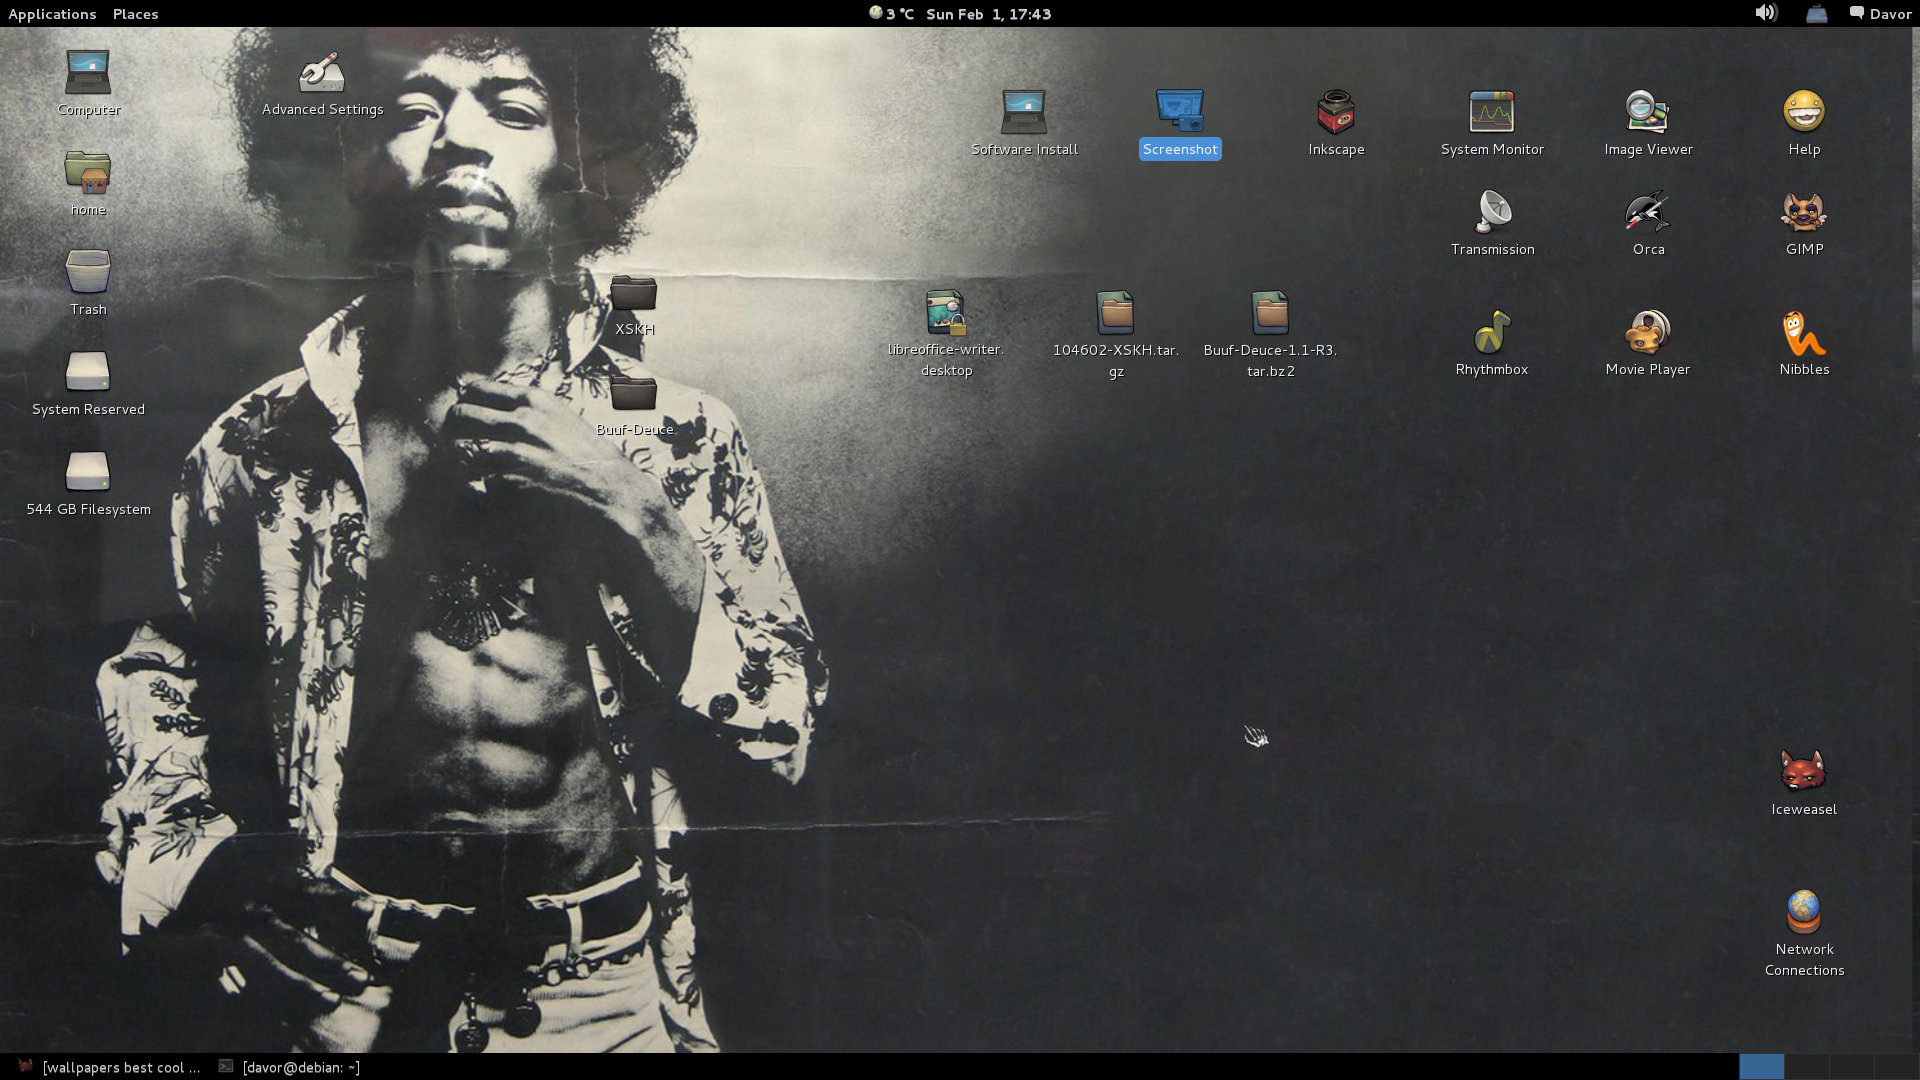
Task: Open the clock and date panel
Action: point(987,14)
